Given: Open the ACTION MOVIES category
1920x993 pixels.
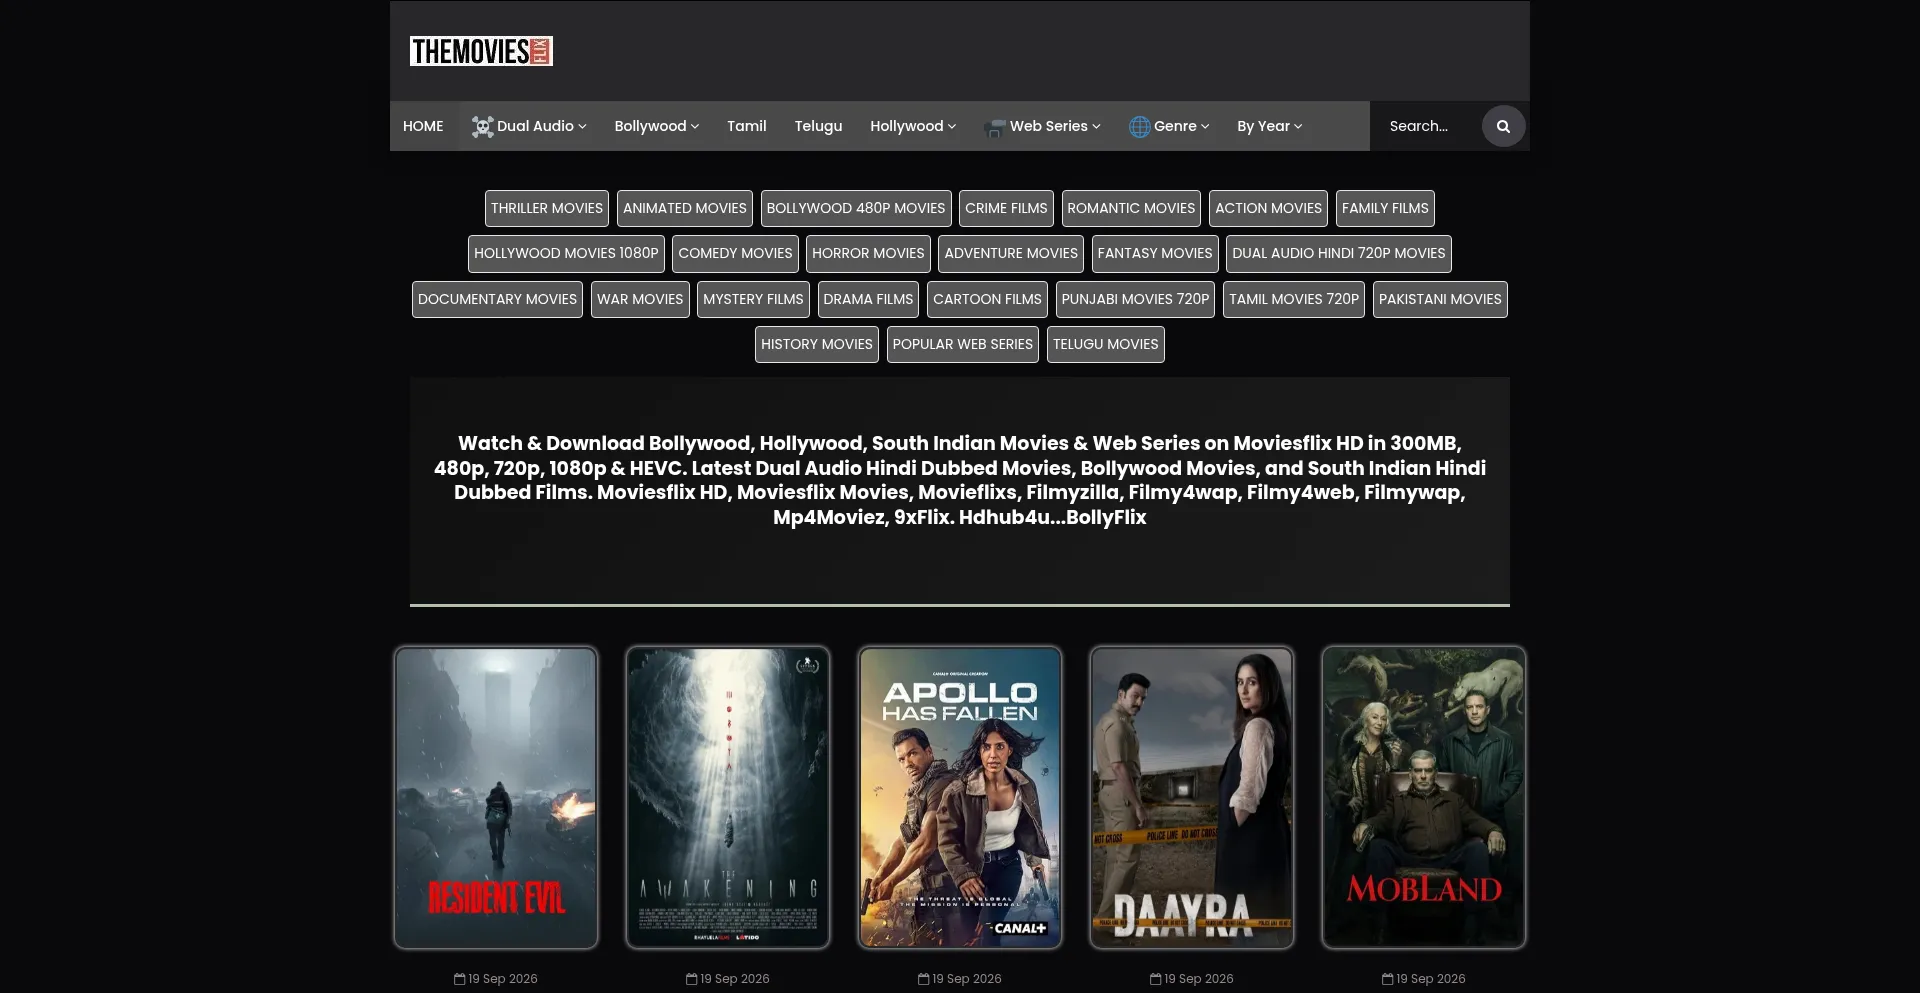Looking at the screenshot, I should [1268, 208].
